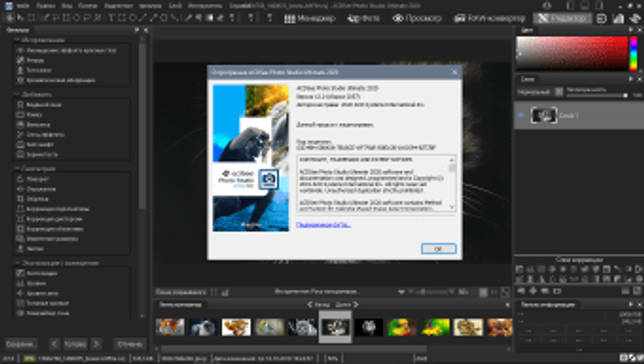Image resolution: width=644 pixels, height=364 pixels.
Task: Click the notification bell icon in the title bar
Action: coord(547,5)
